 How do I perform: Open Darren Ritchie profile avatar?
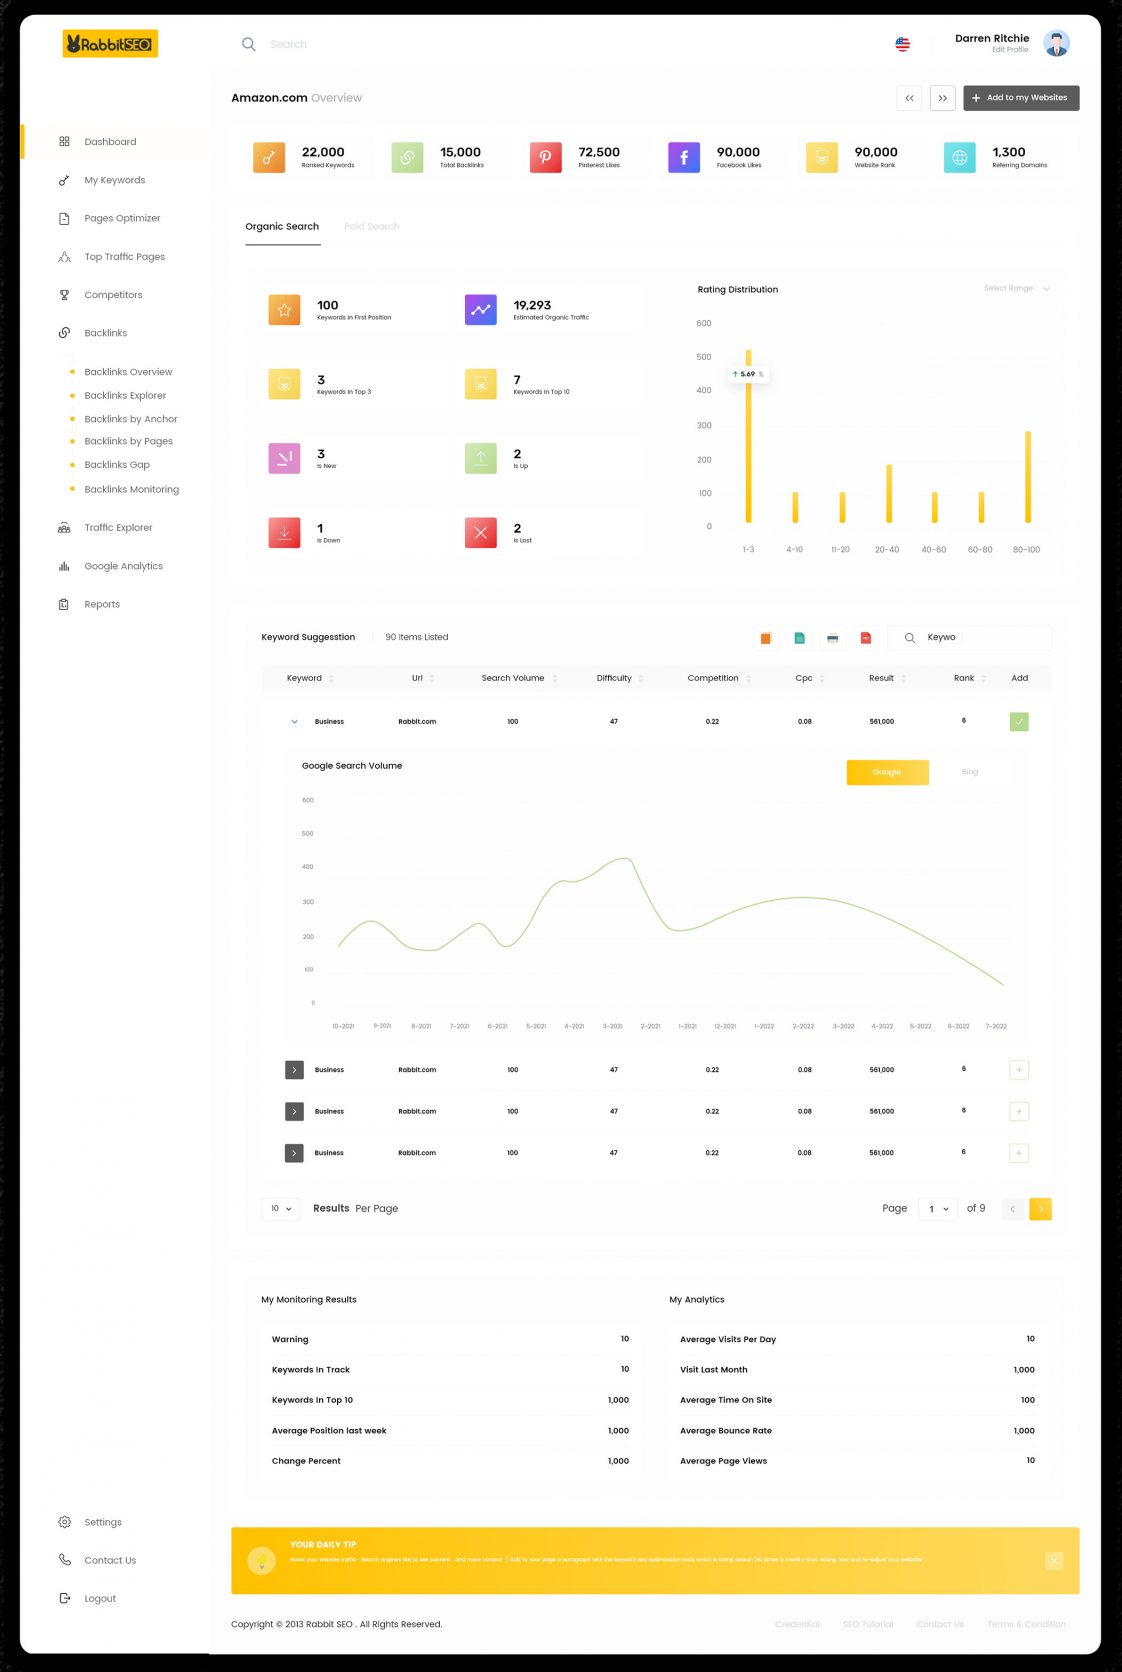pos(1056,43)
